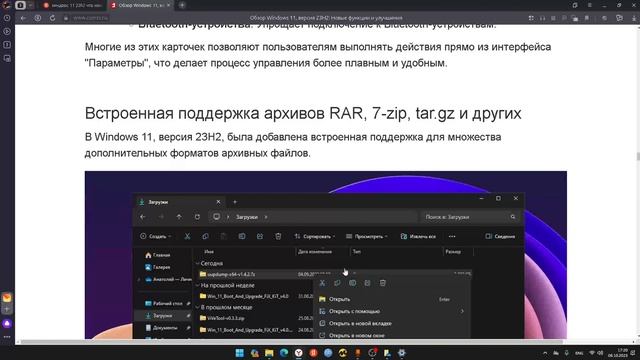Click the horizontal page scrollbar

(292, 342)
